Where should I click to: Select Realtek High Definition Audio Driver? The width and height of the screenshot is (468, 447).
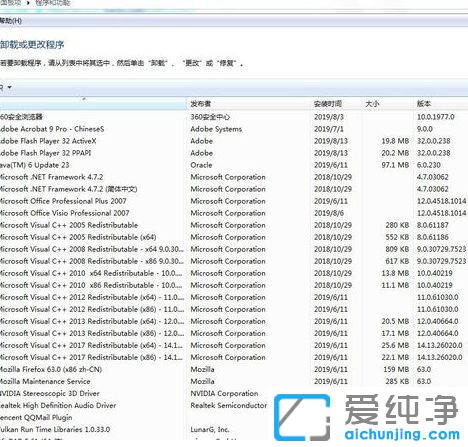[x=58, y=405]
